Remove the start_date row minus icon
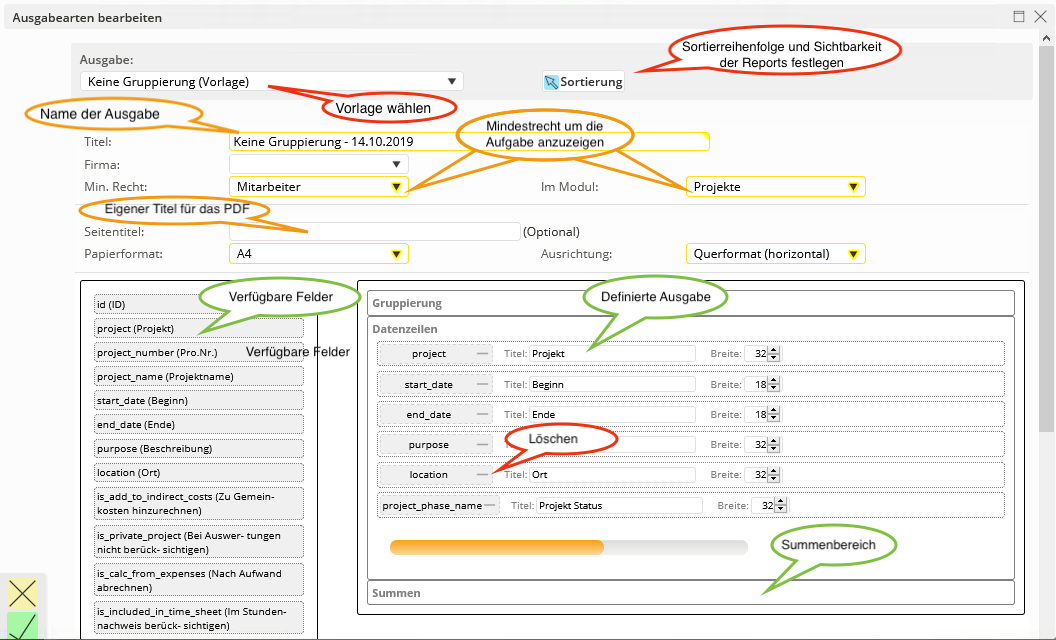 coord(483,385)
